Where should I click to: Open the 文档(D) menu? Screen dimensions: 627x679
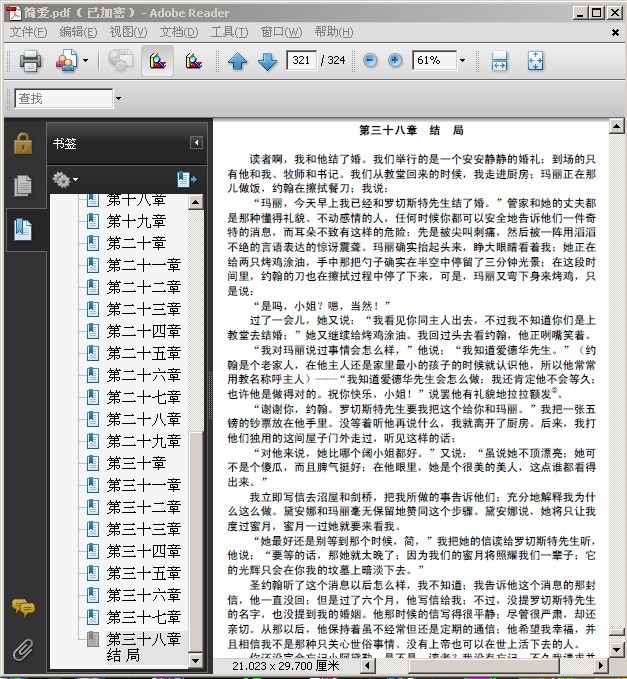click(x=179, y=32)
